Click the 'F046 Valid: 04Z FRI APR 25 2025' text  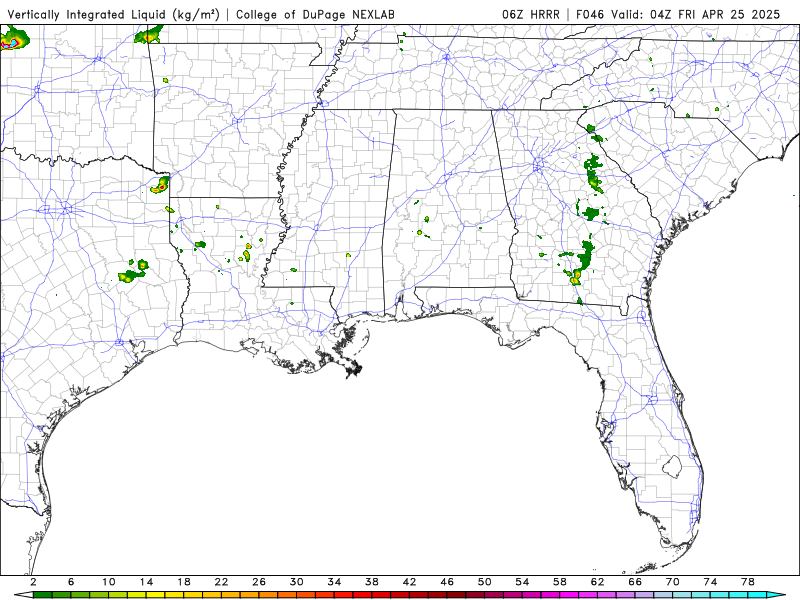click(x=678, y=15)
